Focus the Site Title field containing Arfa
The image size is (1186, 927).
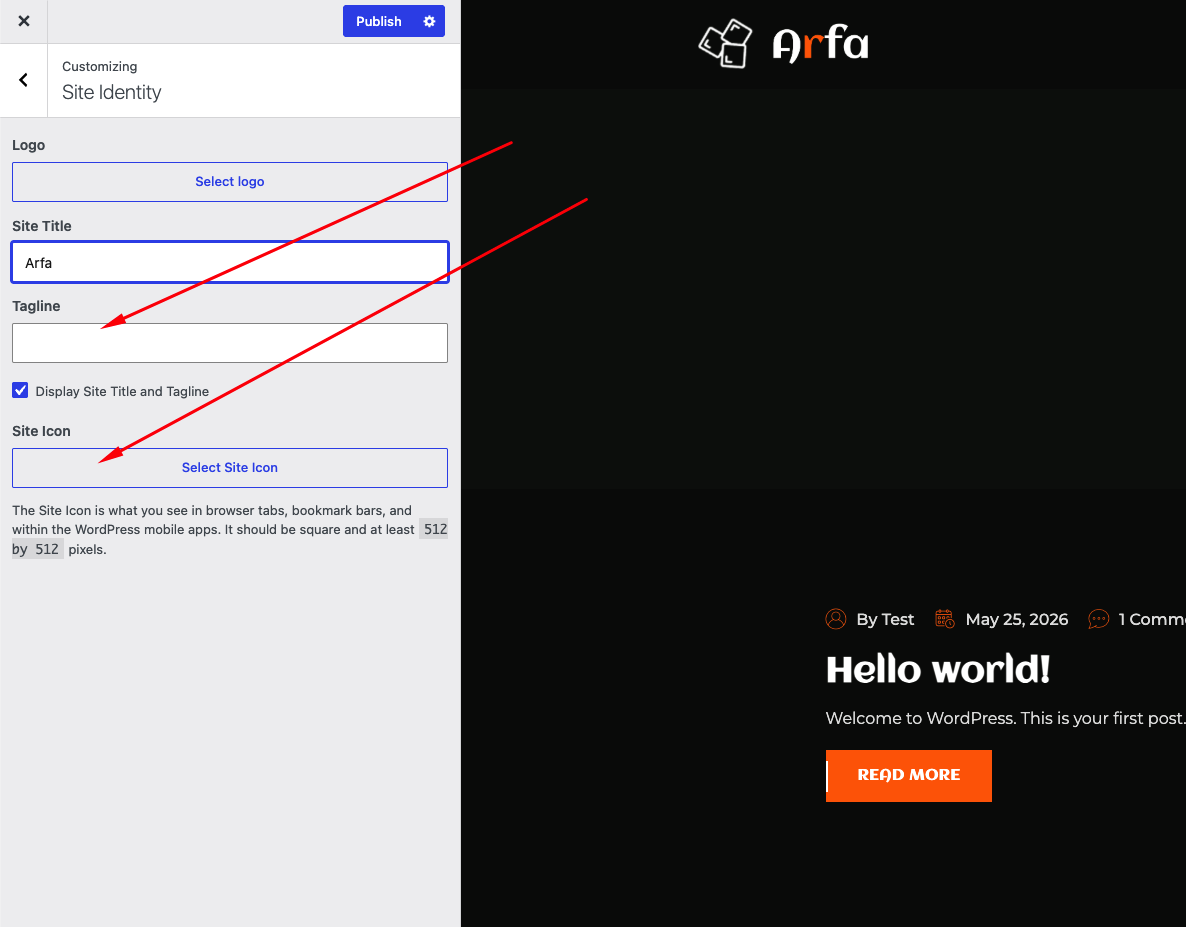[x=230, y=262]
